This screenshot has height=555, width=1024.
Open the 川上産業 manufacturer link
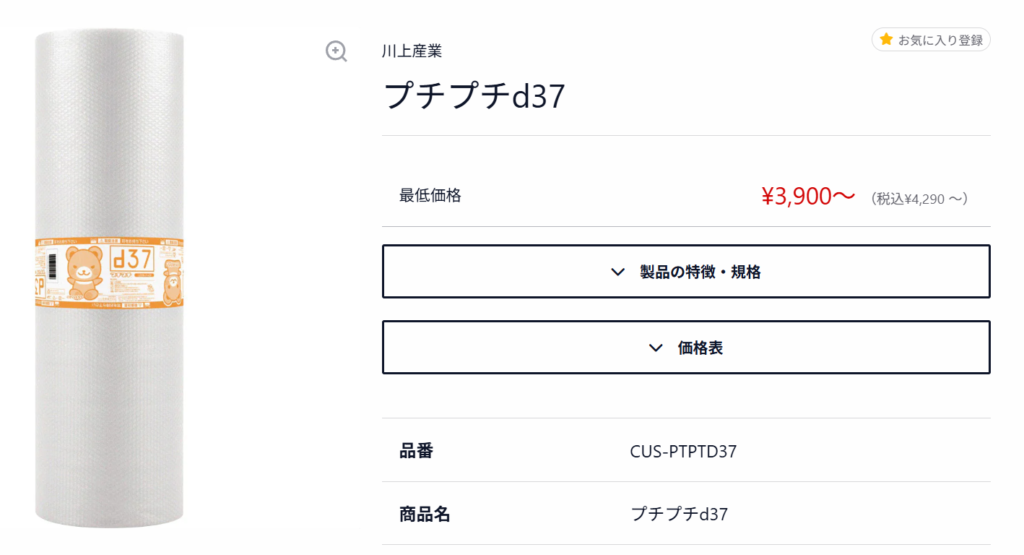pyautogui.click(x=412, y=51)
